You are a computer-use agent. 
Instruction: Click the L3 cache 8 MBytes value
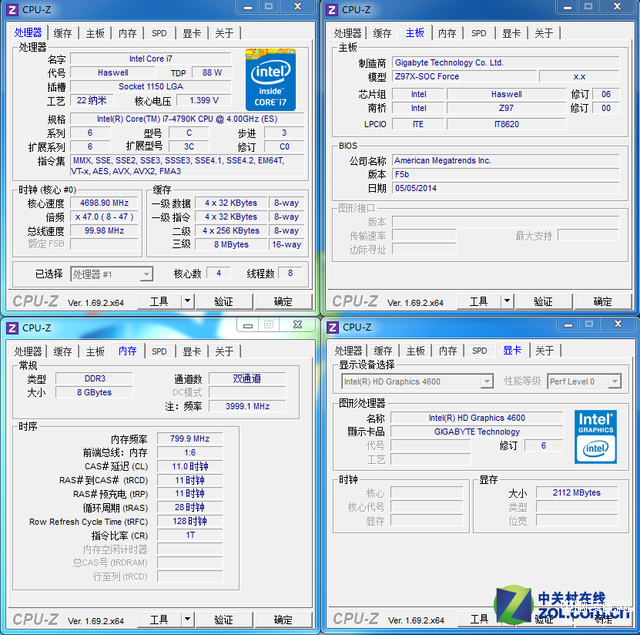231,244
